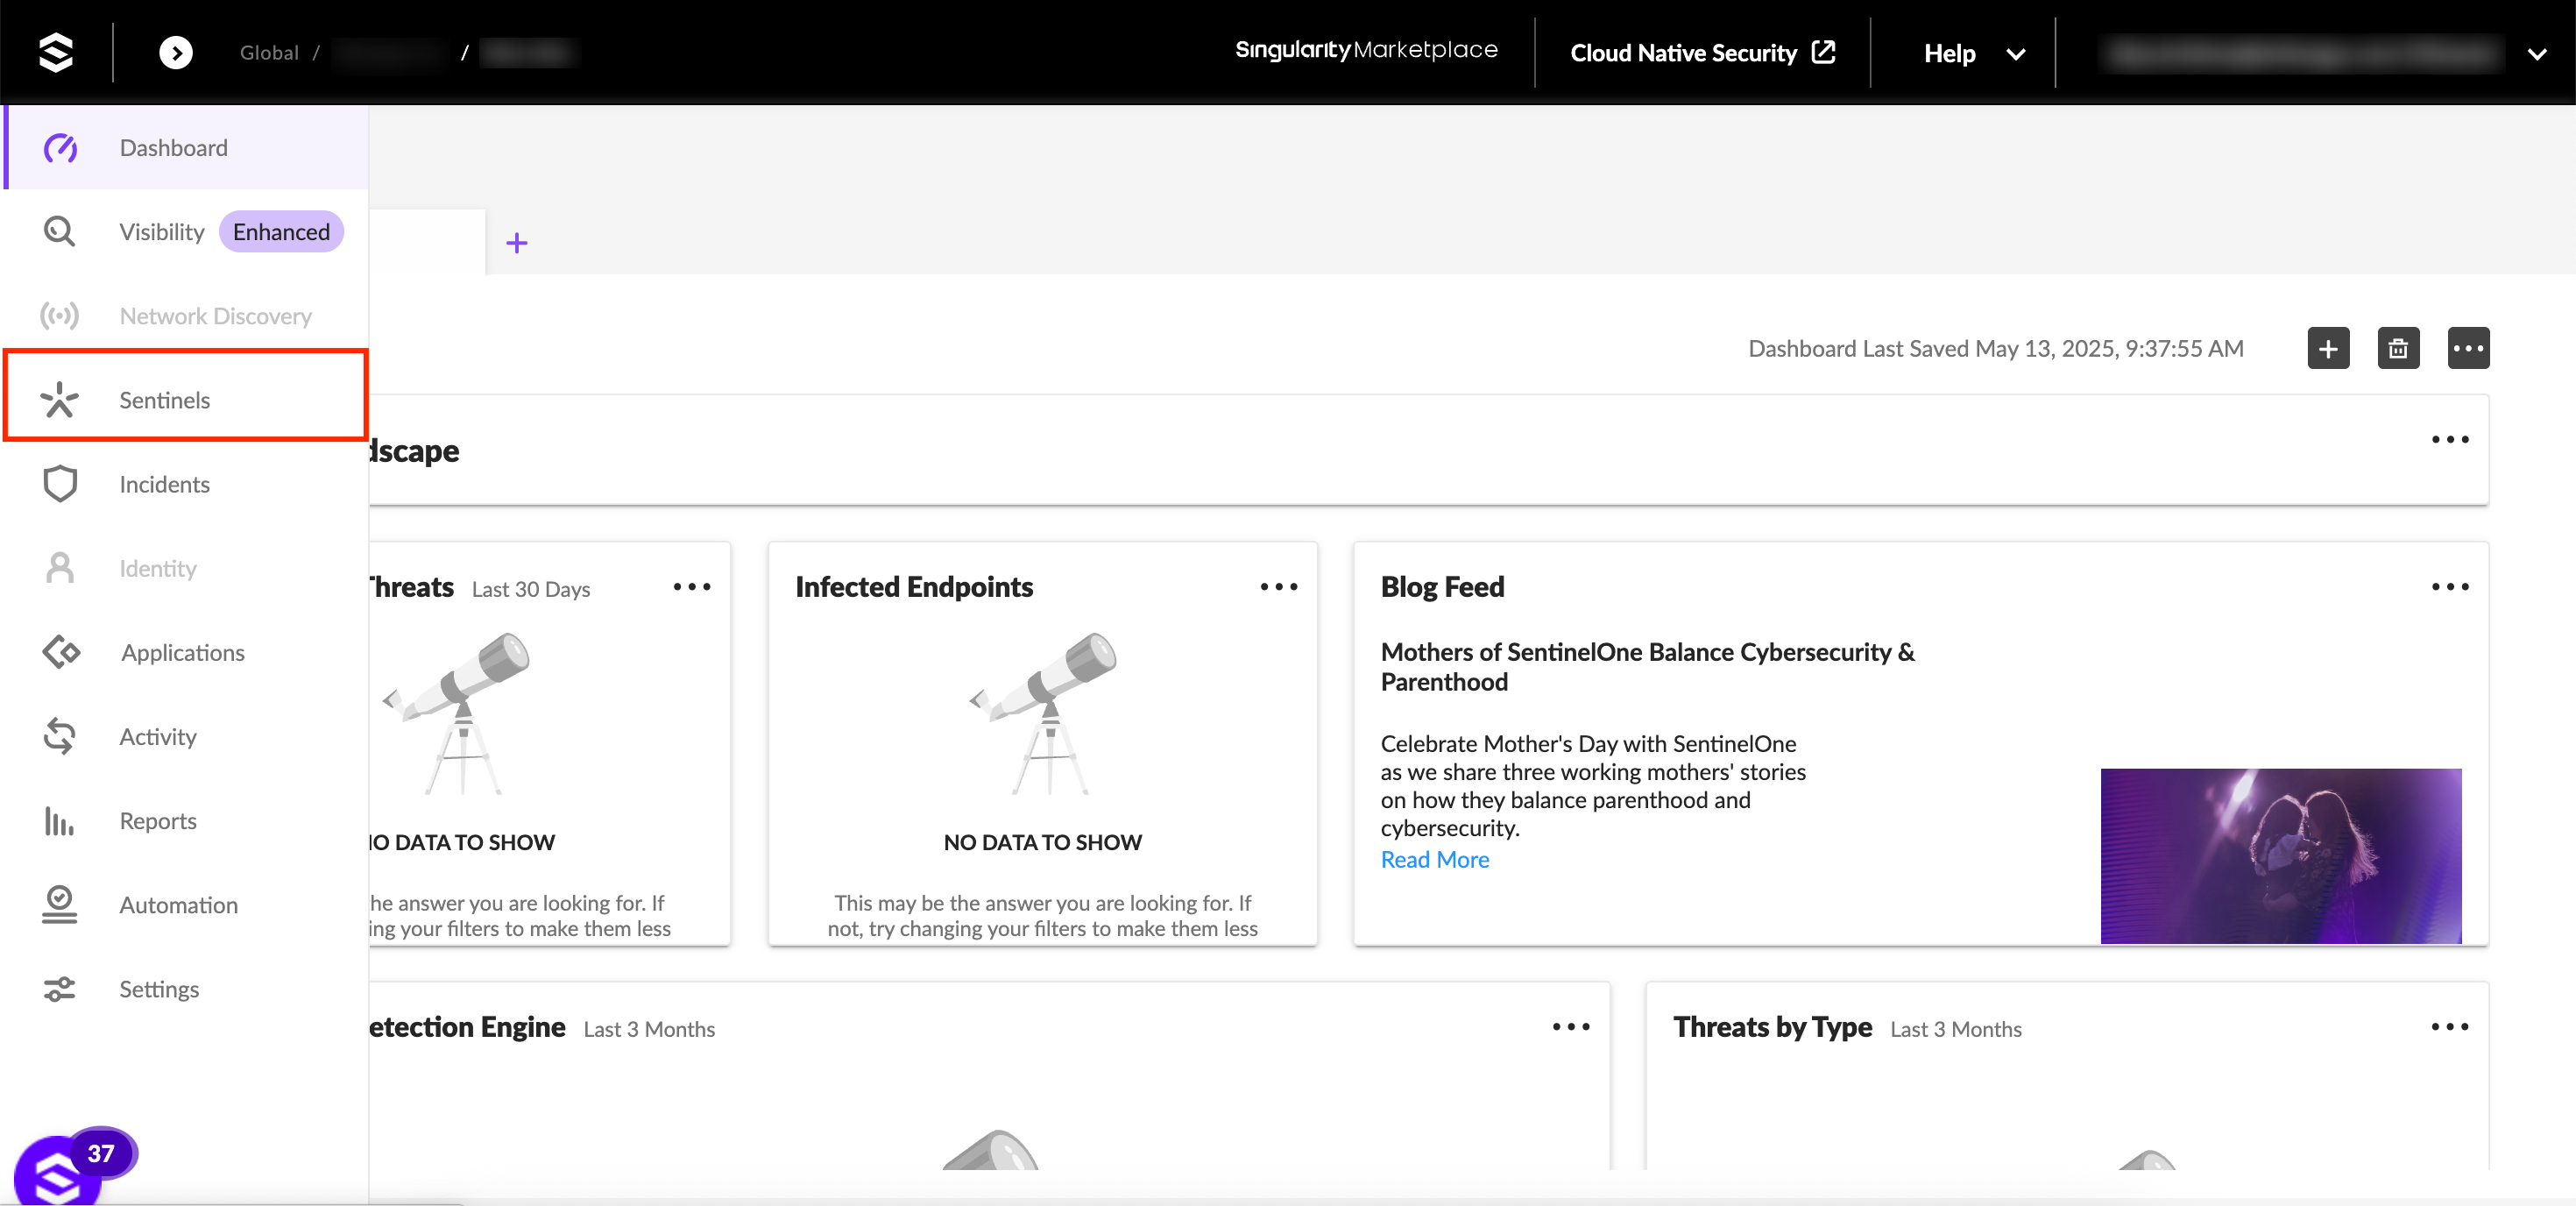2576x1206 pixels.
Task: Click the Automation icon in the sidebar
Action: point(59,905)
